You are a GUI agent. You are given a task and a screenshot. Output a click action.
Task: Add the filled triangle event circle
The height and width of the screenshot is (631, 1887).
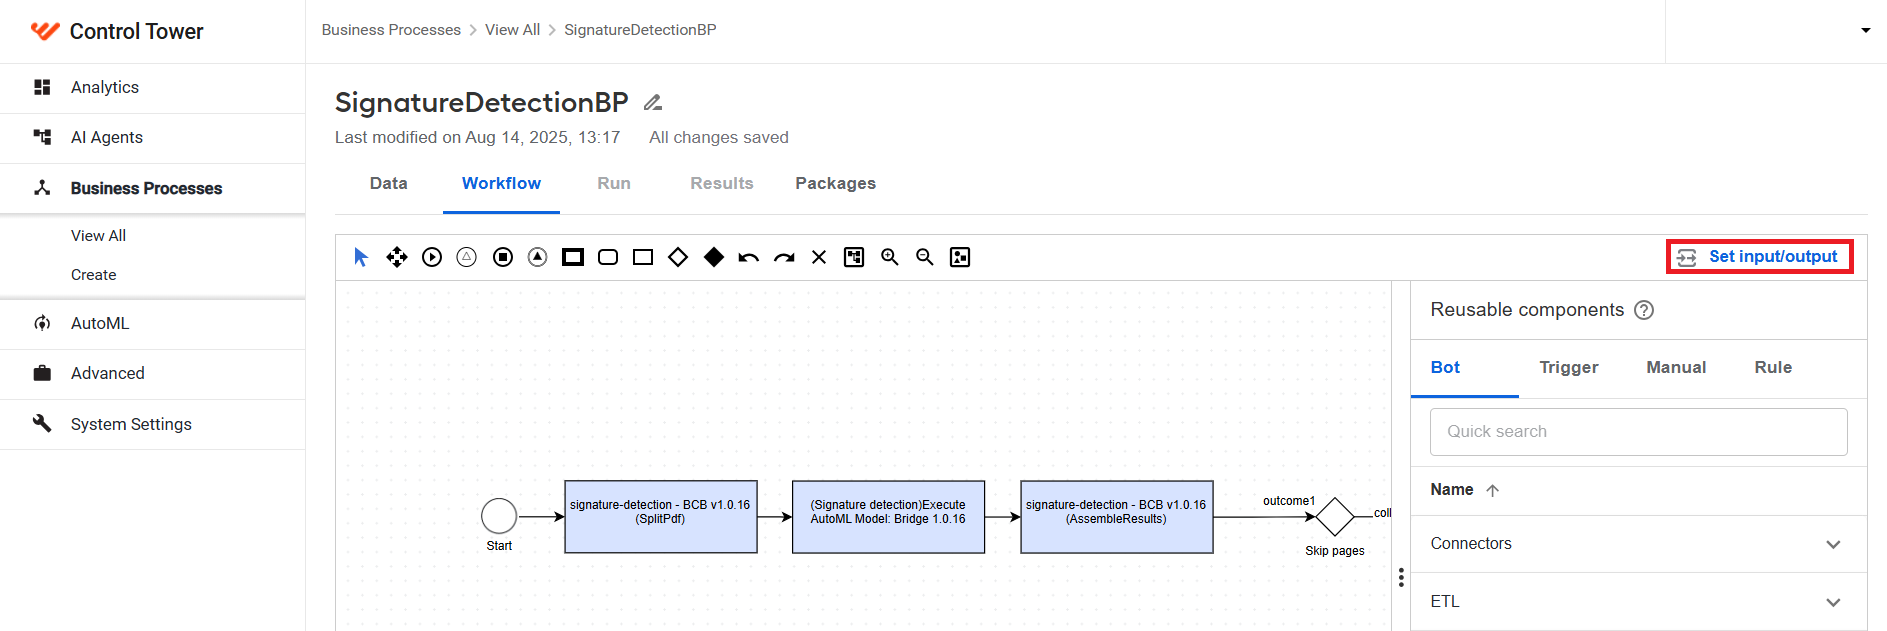(x=538, y=257)
